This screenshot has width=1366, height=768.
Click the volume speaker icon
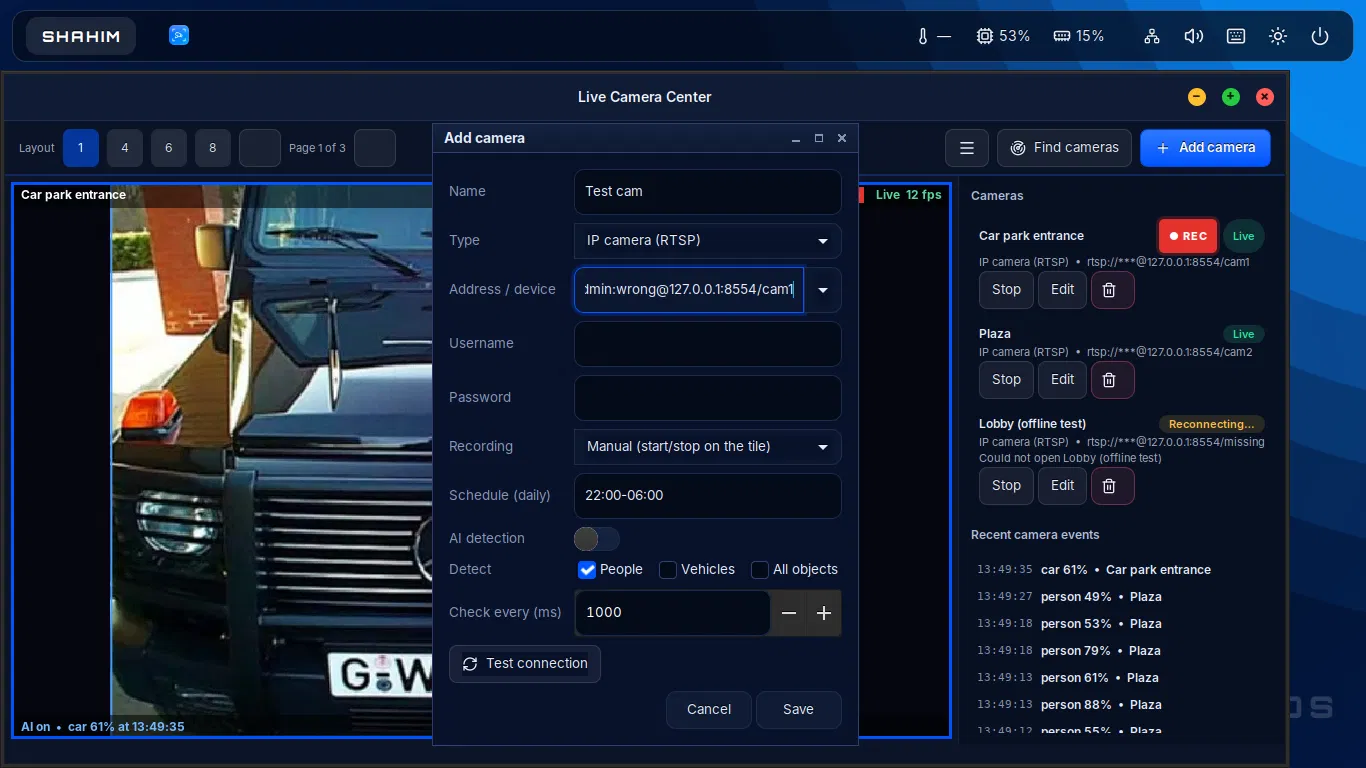tap(1194, 36)
